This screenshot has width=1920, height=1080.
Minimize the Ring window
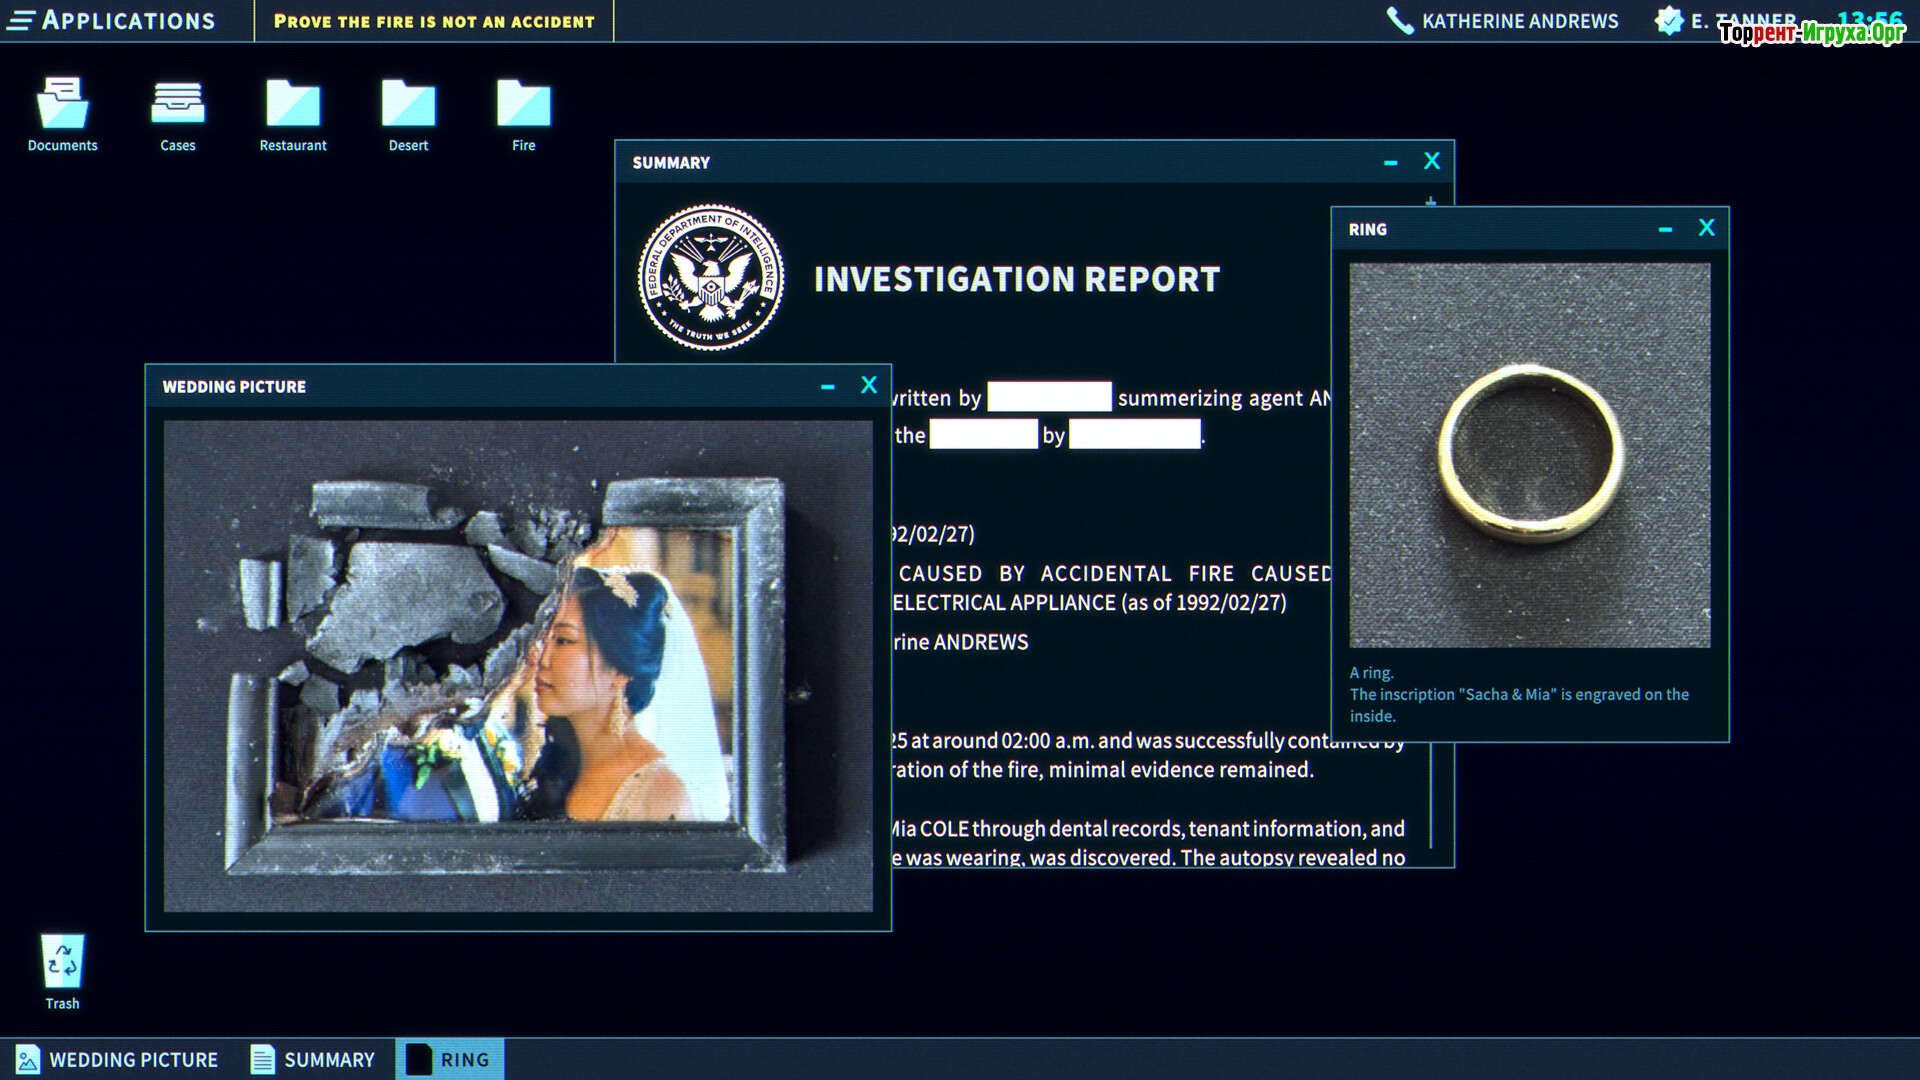pyautogui.click(x=1665, y=229)
